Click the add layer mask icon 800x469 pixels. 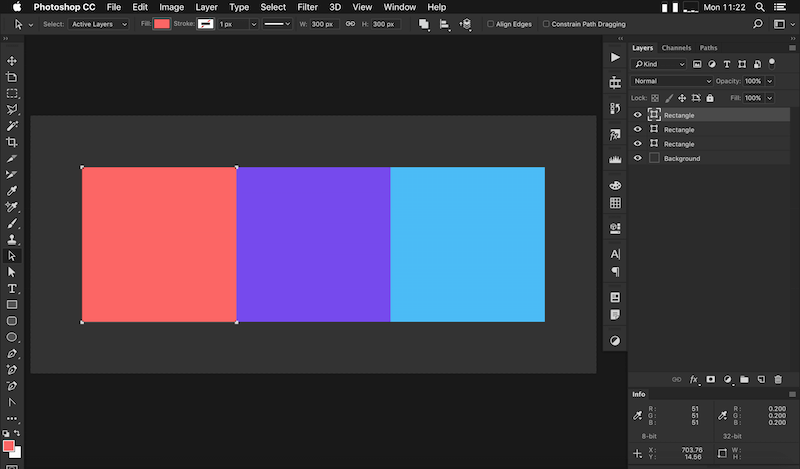pos(711,380)
